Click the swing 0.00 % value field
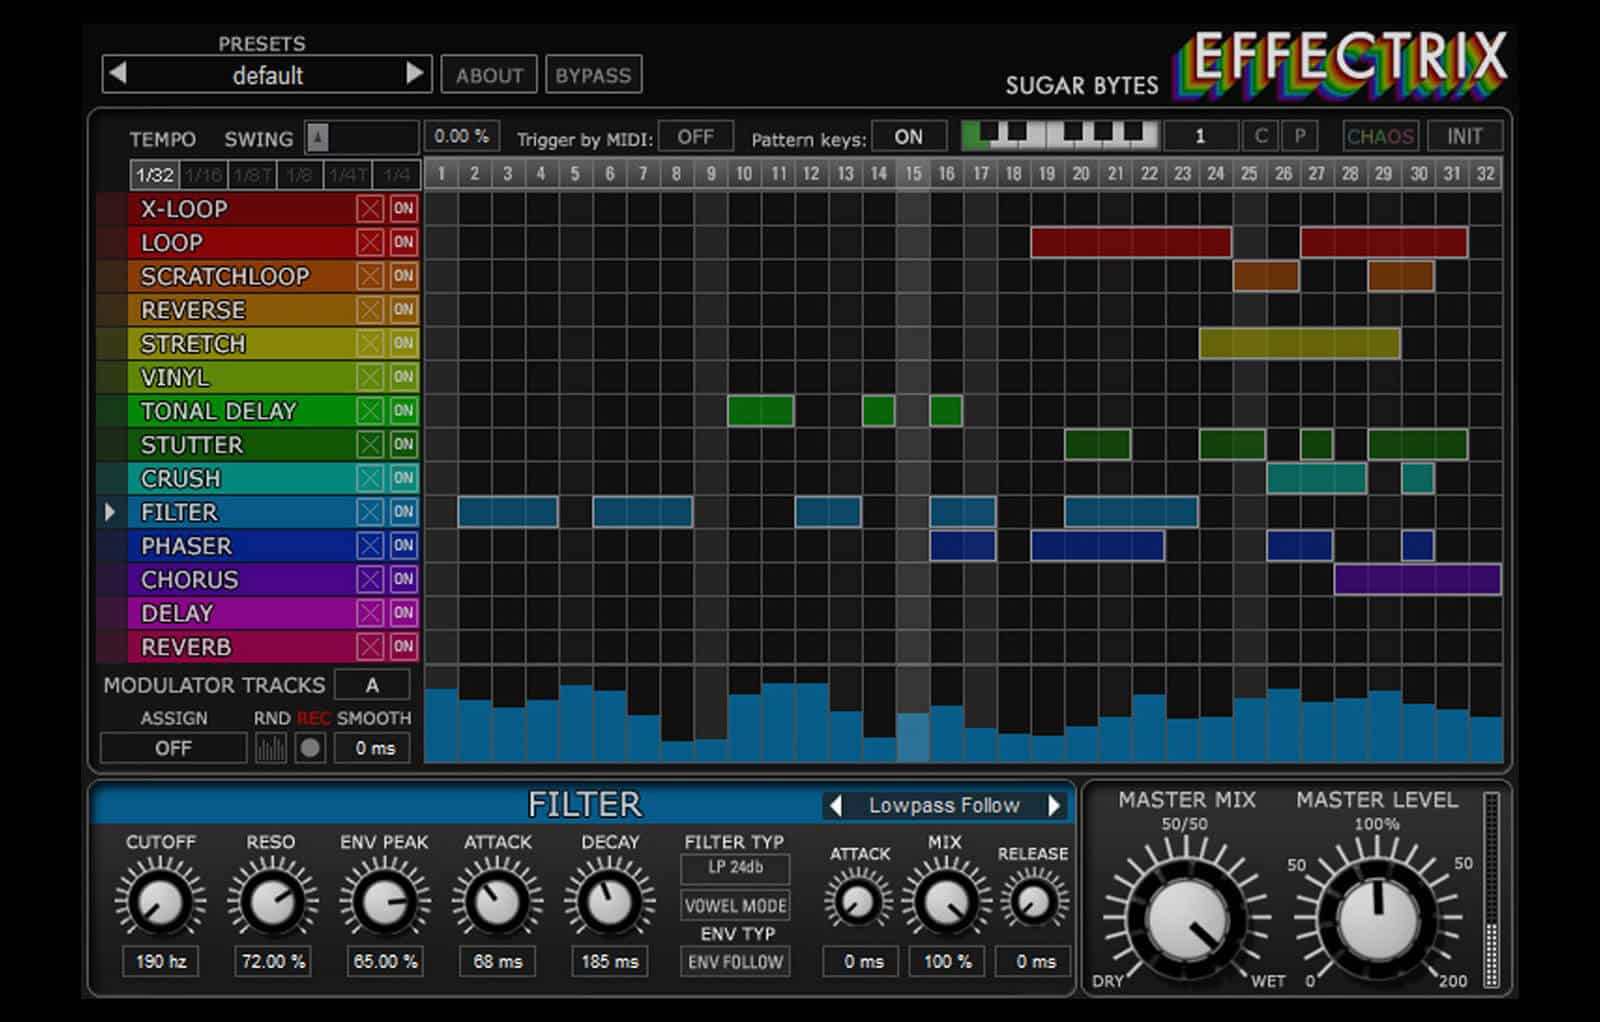1600x1022 pixels. (x=461, y=136)
